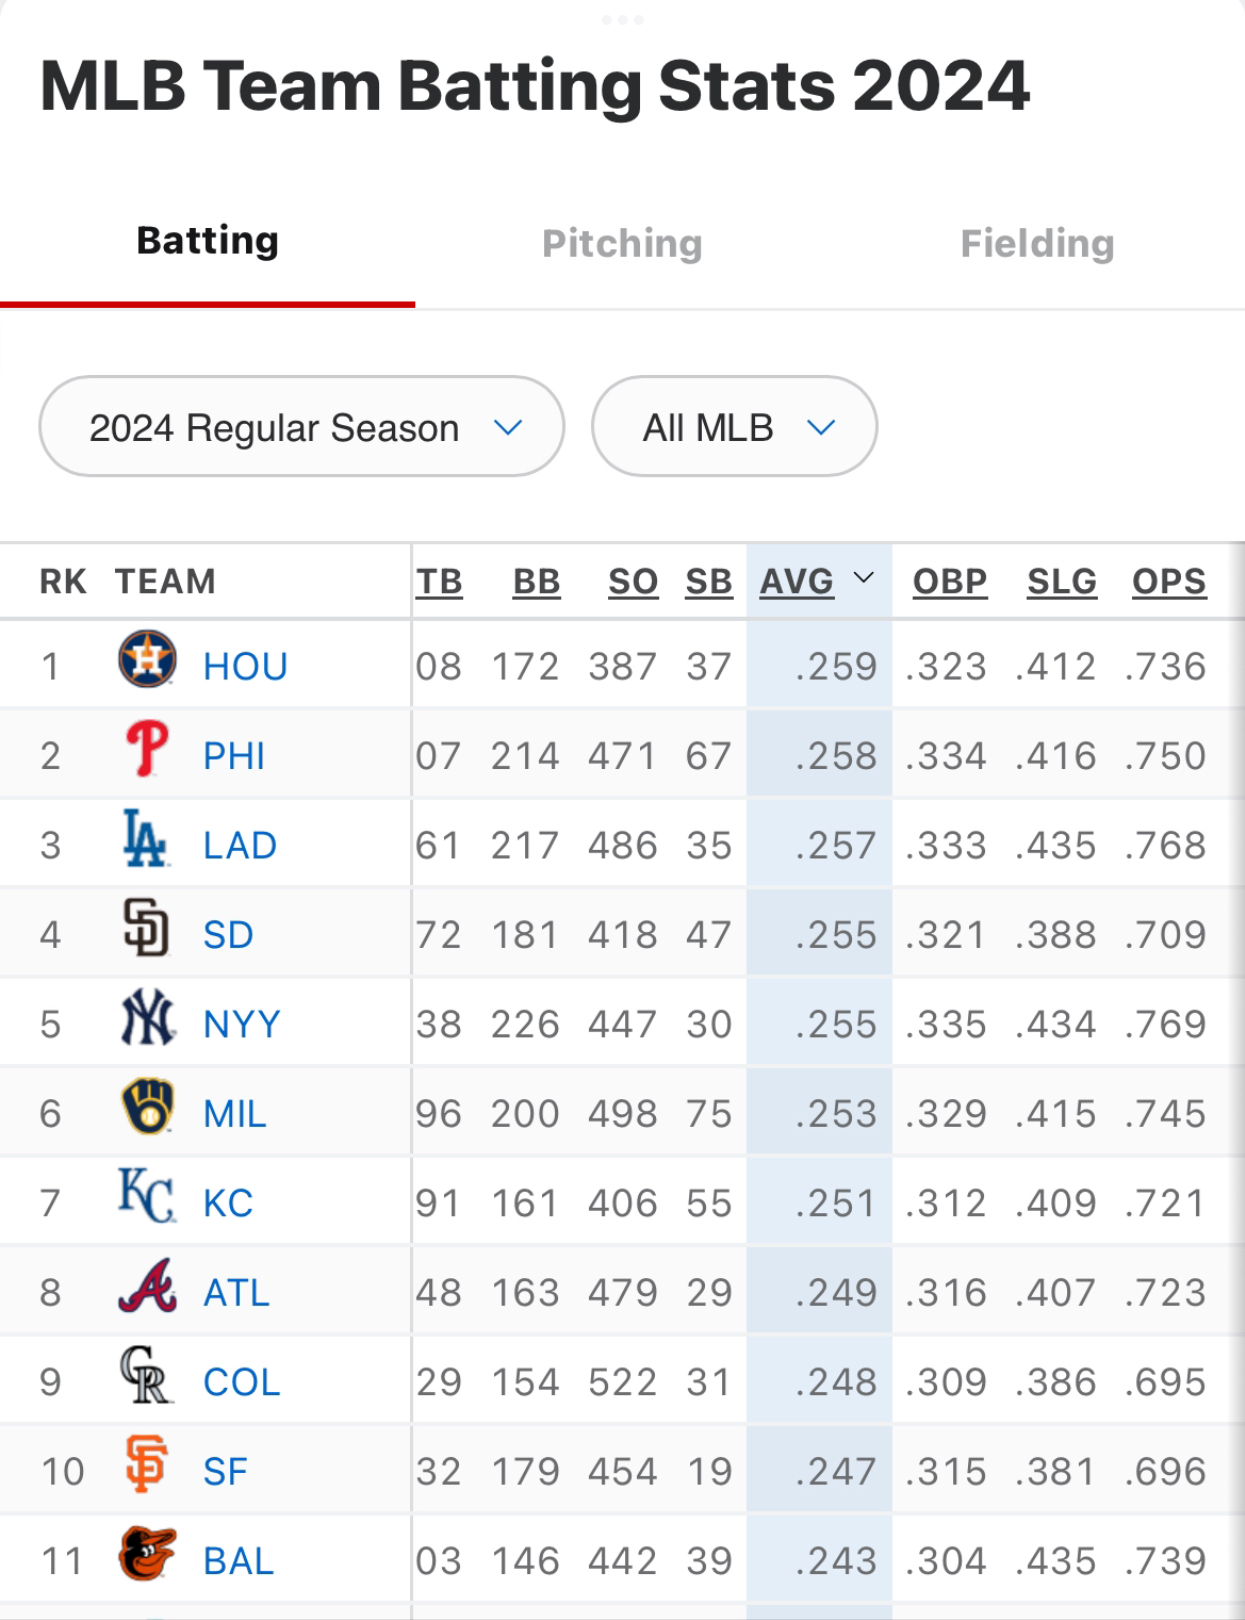Click the Phillies logo icon
Screen dimensions: 1245x1620
(147, 750)
